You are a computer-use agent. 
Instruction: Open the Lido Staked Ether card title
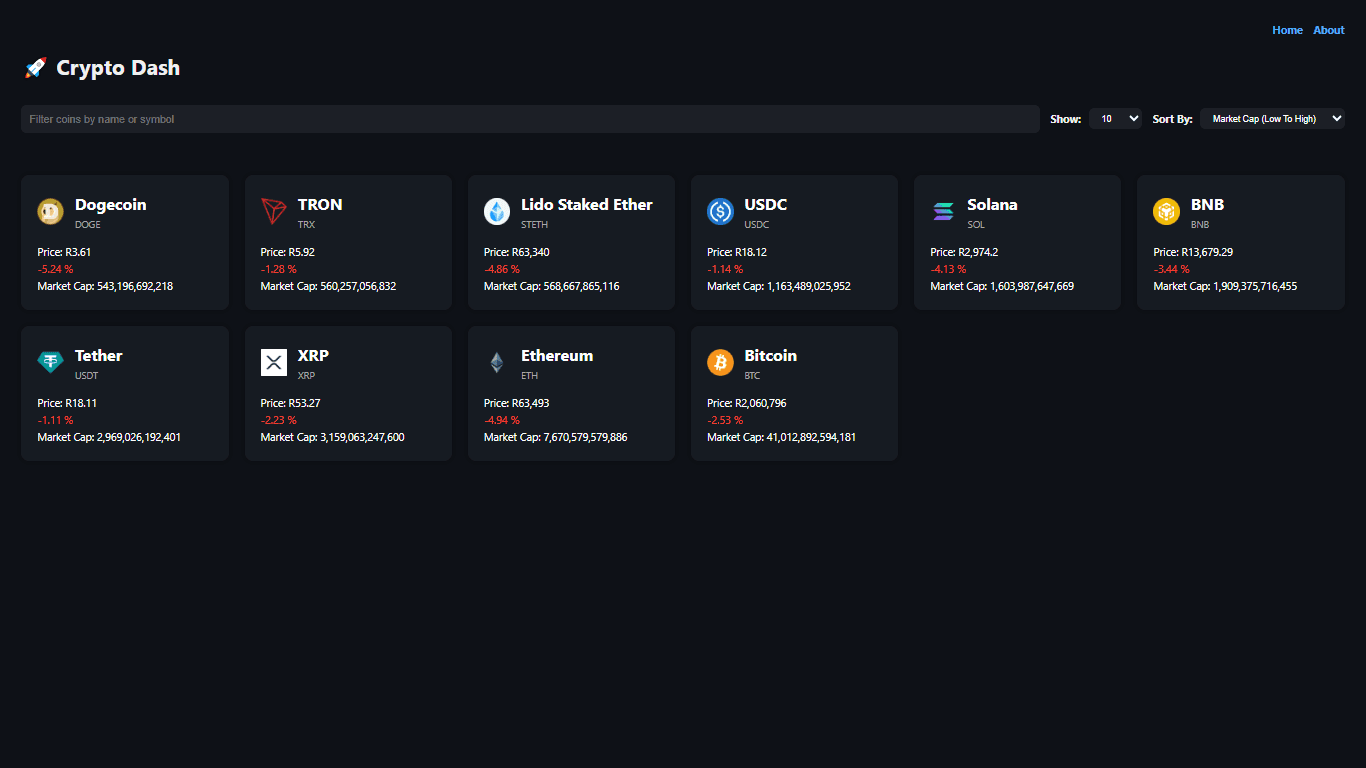coord(587,205)
